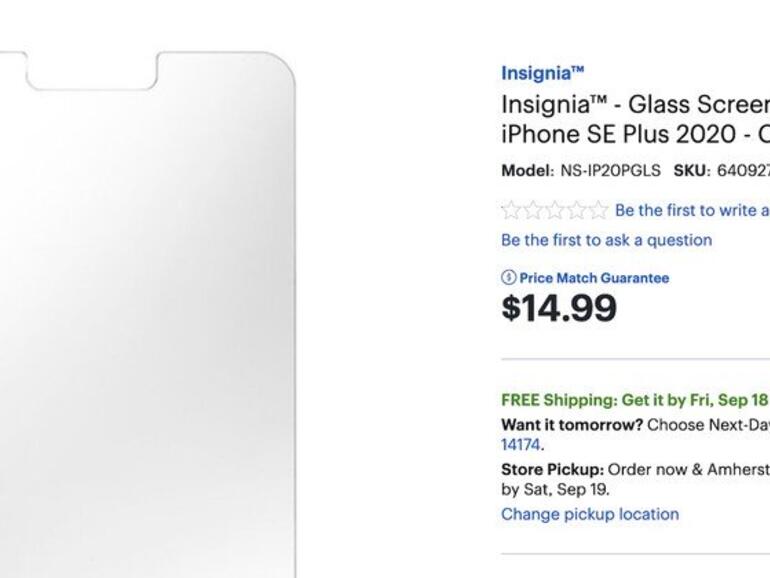
Task: Click the fifth empty rating star
Action: (598, 210)
